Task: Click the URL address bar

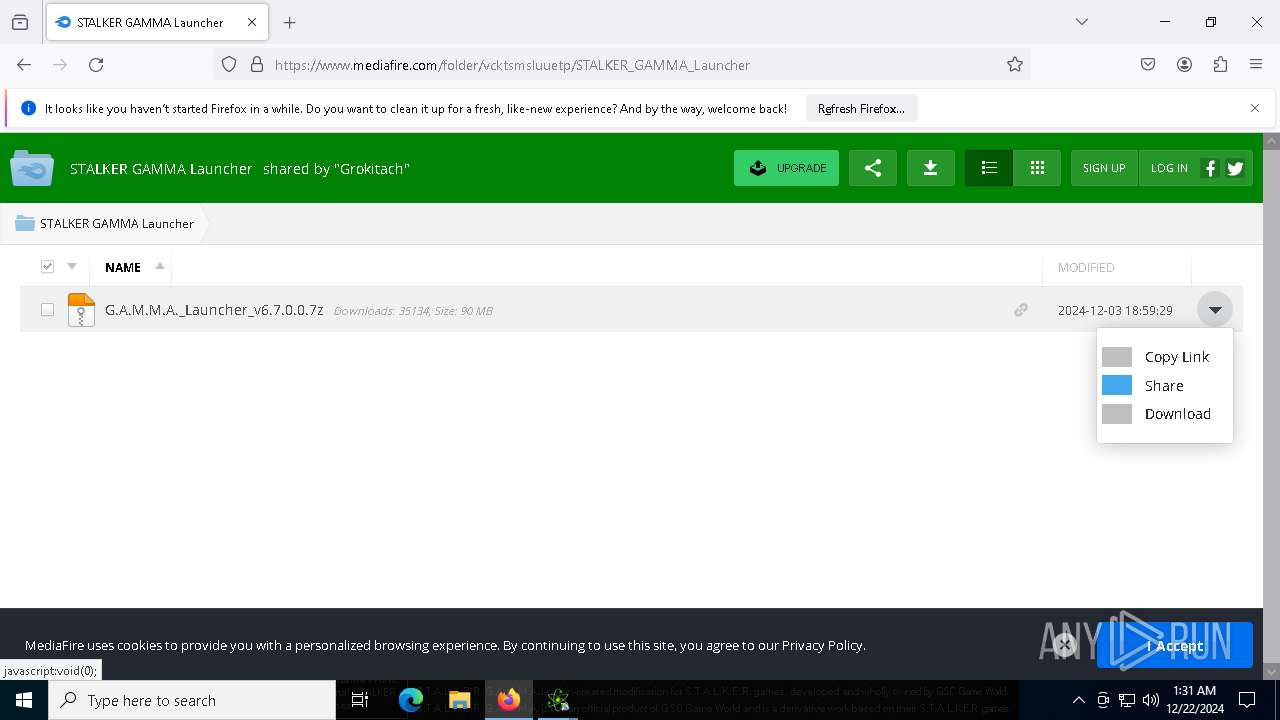Action: click(622, 65)
